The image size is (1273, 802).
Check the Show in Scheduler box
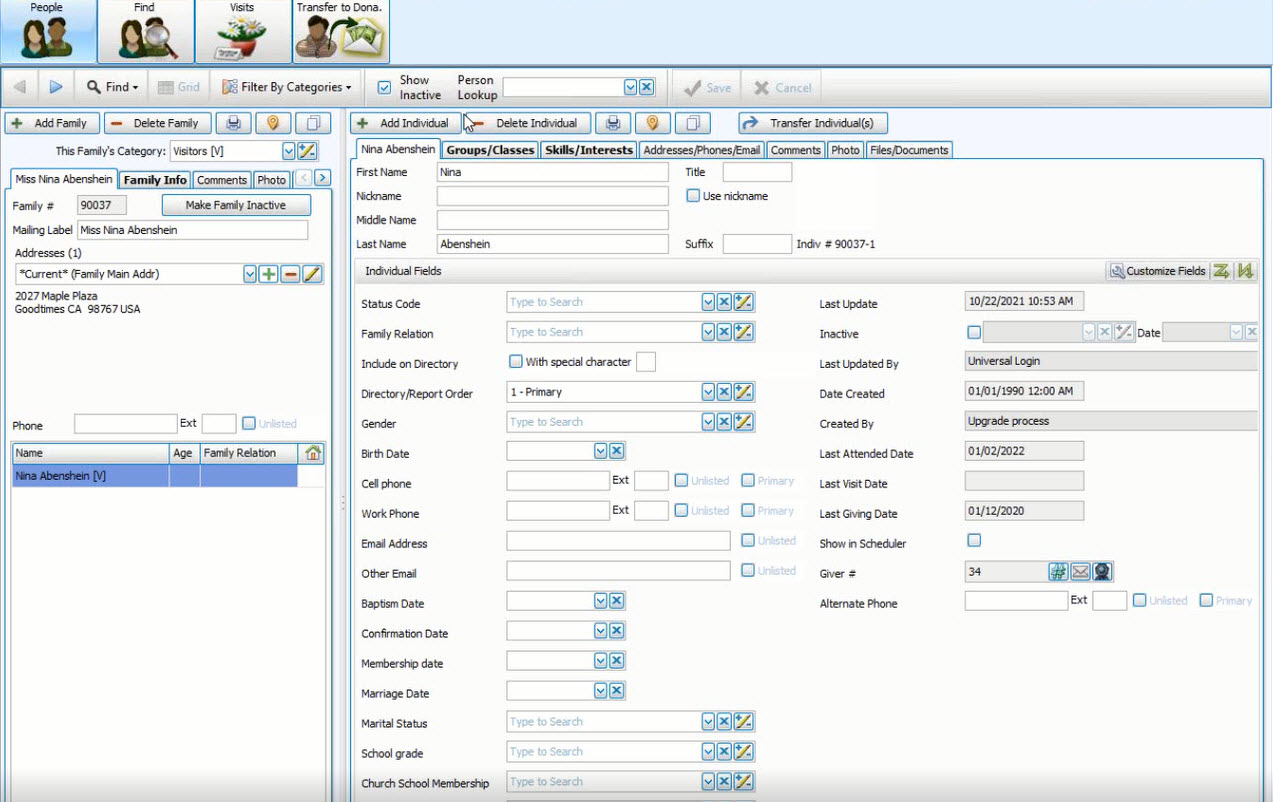pos(974,541)
